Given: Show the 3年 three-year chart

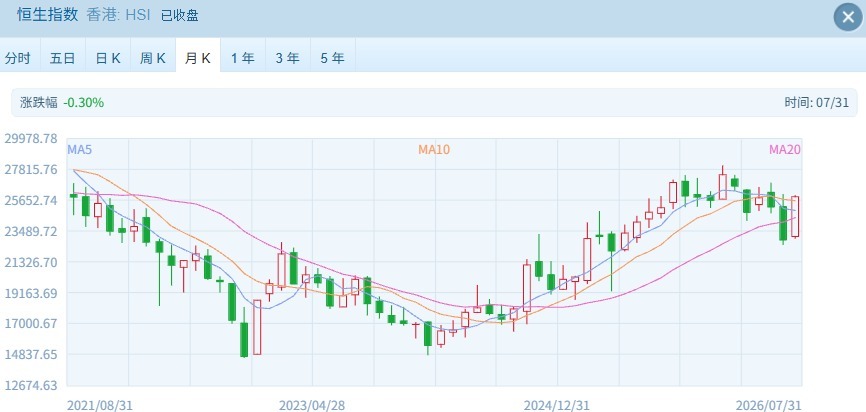Looking at the screenshot, I should pyautogui.click(x=288, y=58).
